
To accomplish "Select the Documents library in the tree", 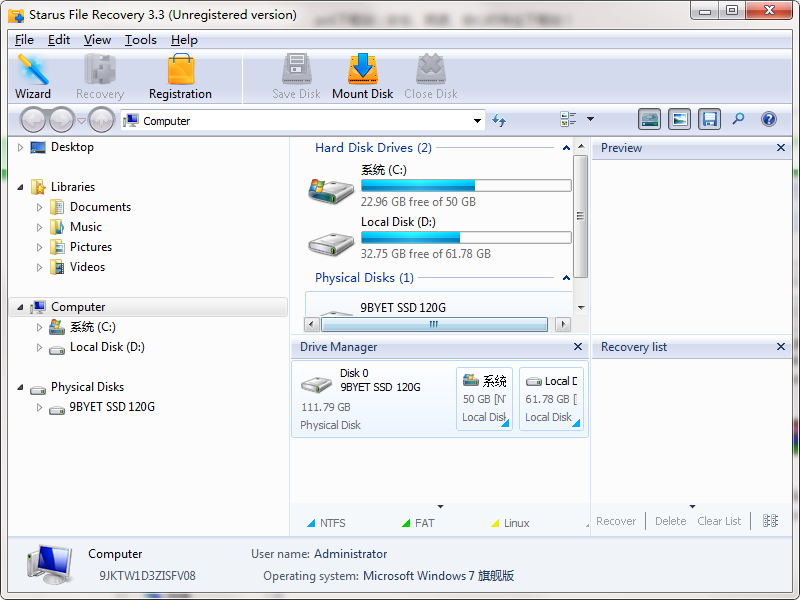I will [100, 207].
